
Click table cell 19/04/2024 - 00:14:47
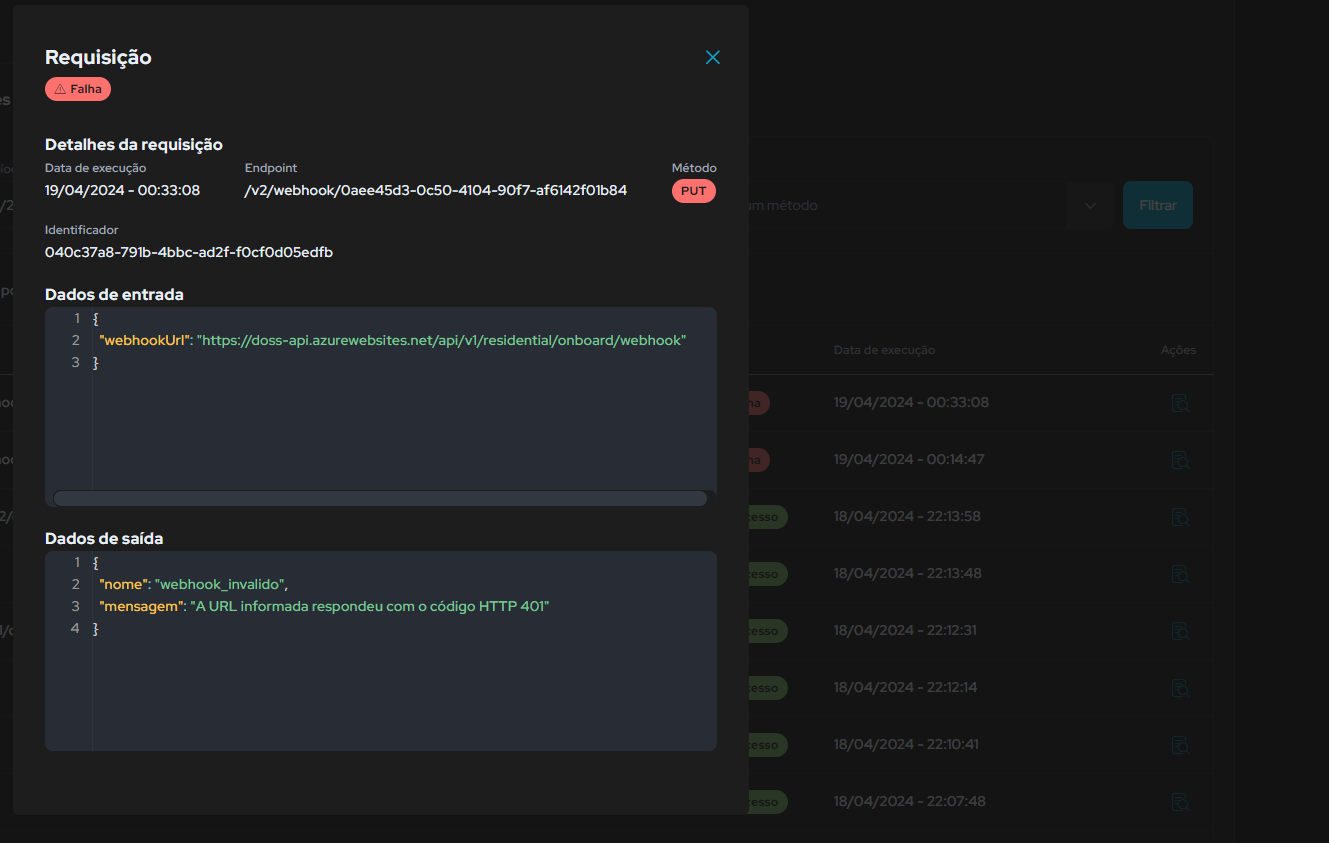pyautogui.click(x=909, y=460)
